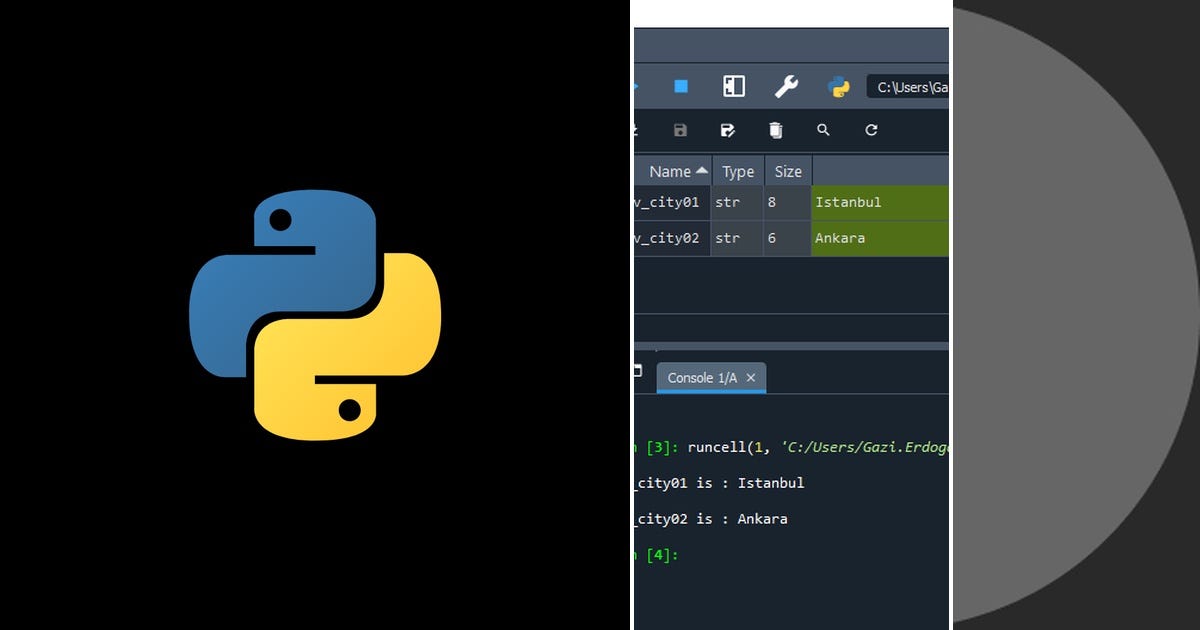Select the v_city02 variable name cell

coord(672,238)
